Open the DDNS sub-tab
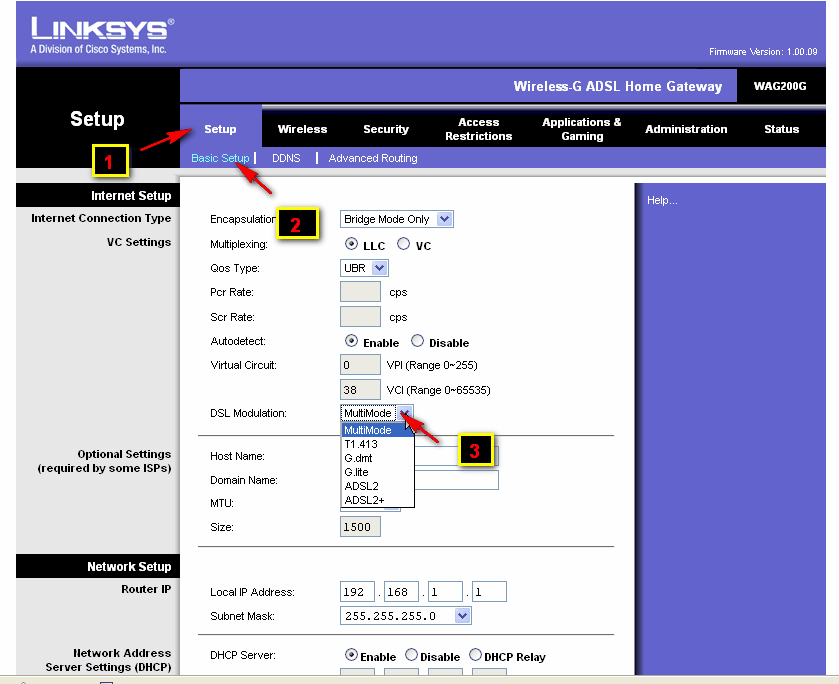This screenshot has width=839, height=684. point(286,158)
